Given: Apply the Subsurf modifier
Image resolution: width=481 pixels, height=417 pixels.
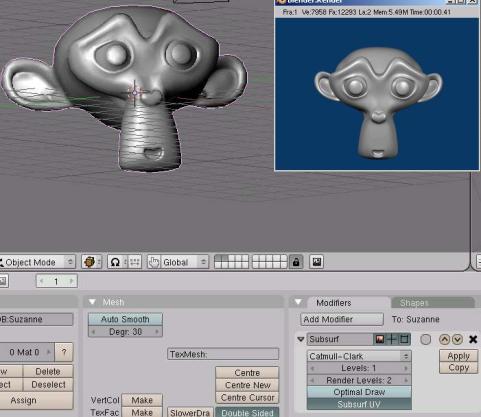Looking at the screenshot, I should [458, 356].
